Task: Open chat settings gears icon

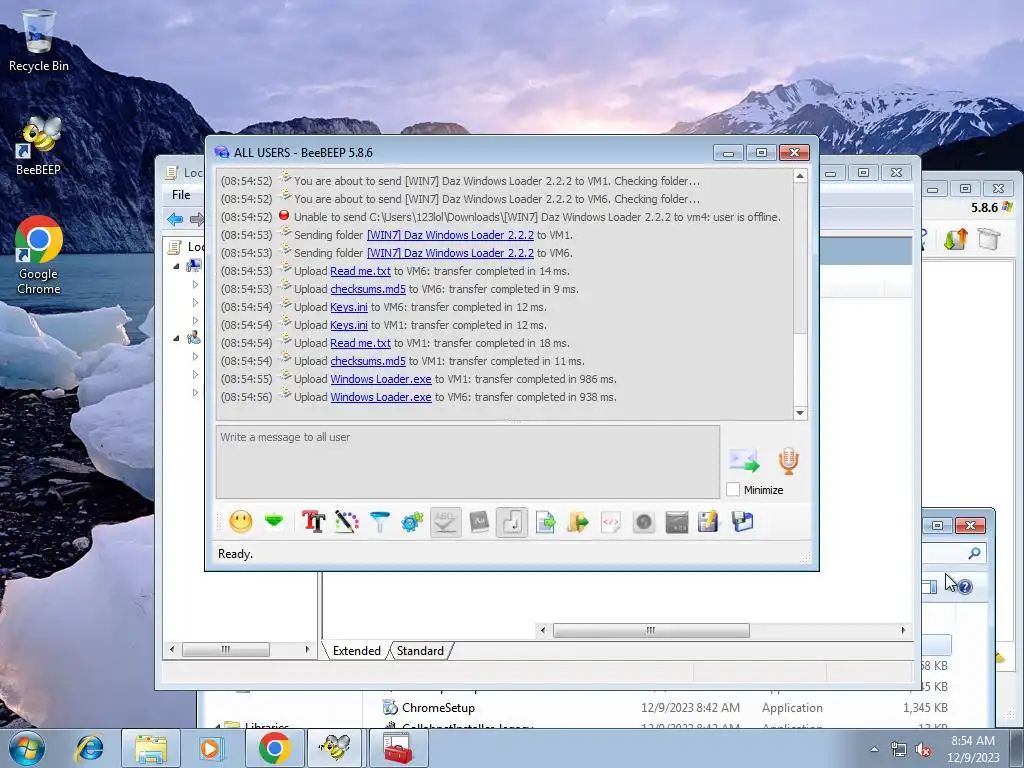Action: 412,522
